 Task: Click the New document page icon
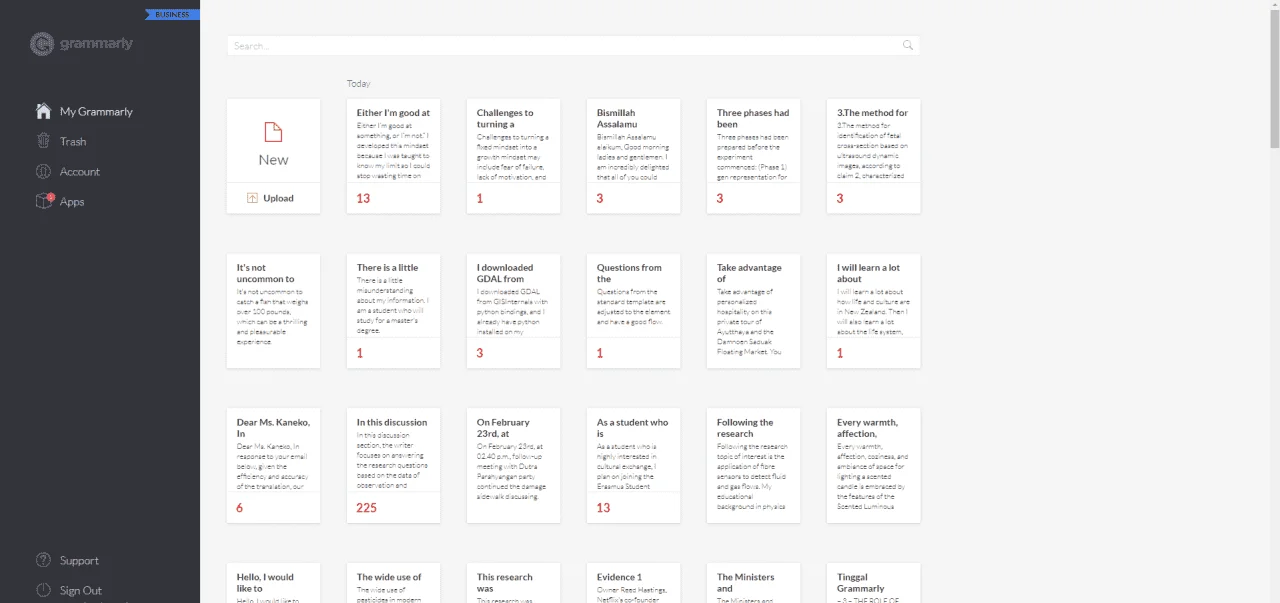coord(273,132)
